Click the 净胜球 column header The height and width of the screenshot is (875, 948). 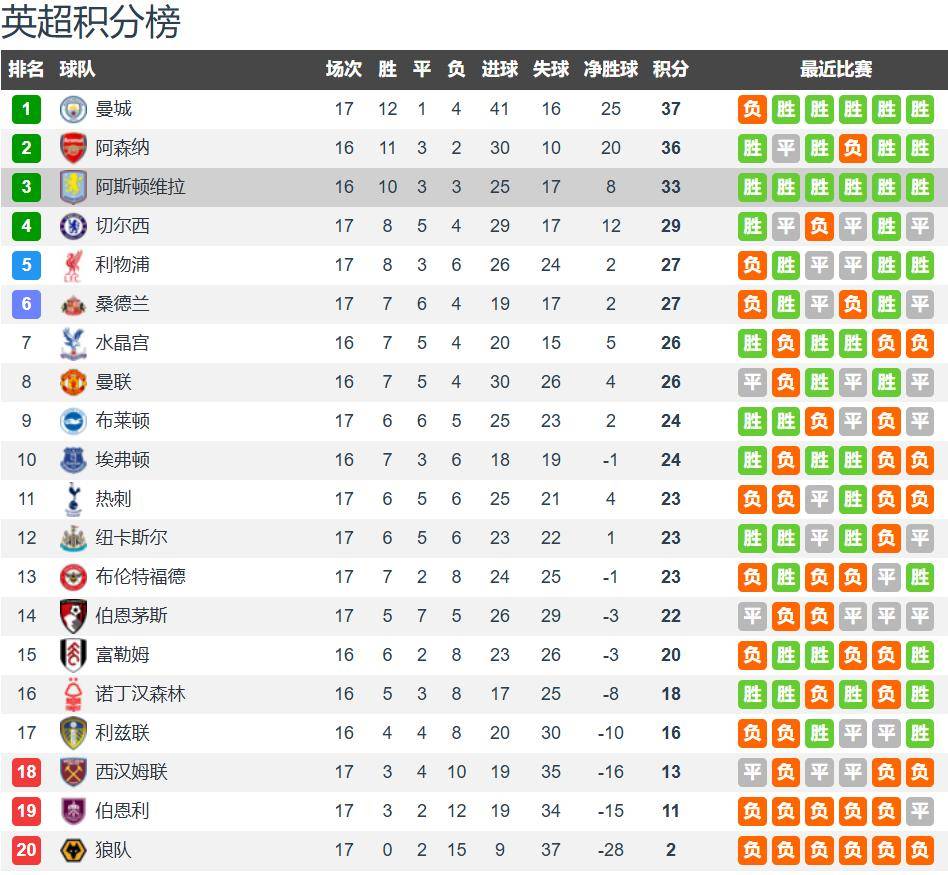[x=611, y=69]
